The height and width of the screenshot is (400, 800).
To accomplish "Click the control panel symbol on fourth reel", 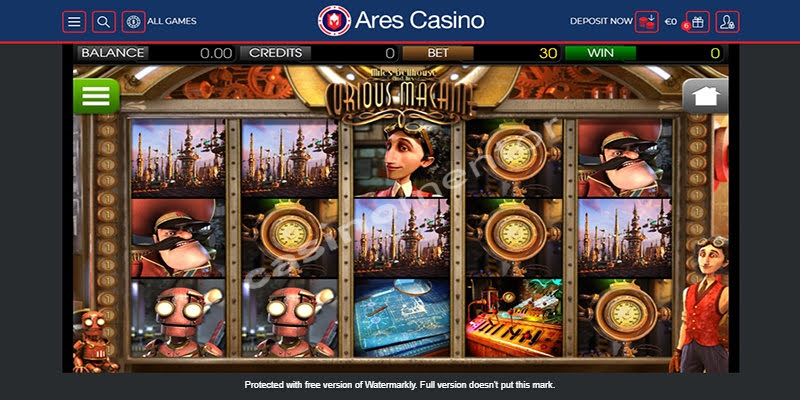I will point(513,317).
